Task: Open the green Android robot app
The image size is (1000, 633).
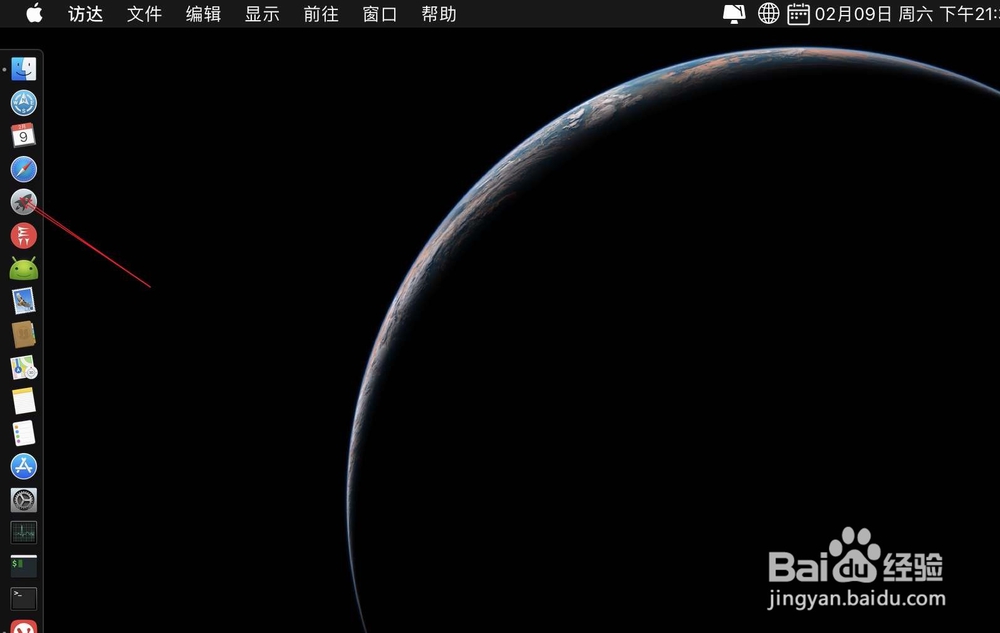Action: (24, 268)
